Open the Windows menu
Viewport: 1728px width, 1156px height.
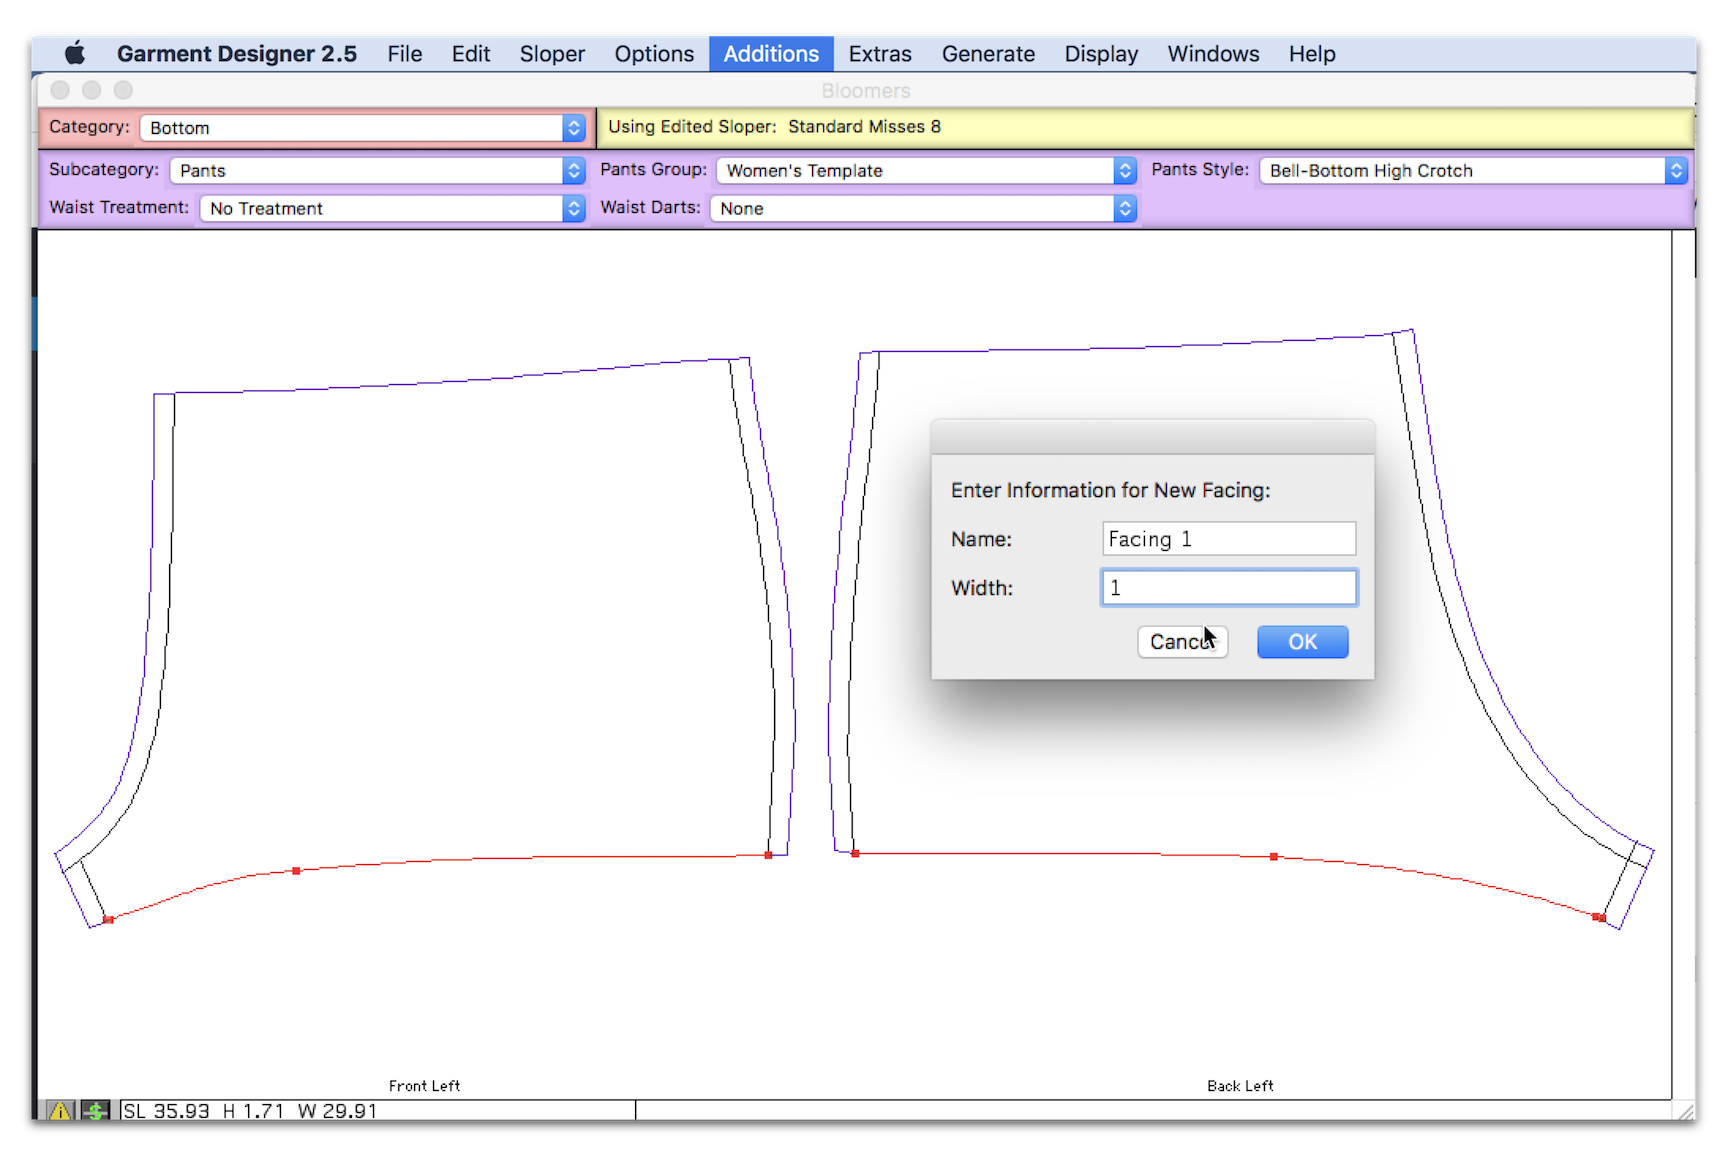(1213, 54)
